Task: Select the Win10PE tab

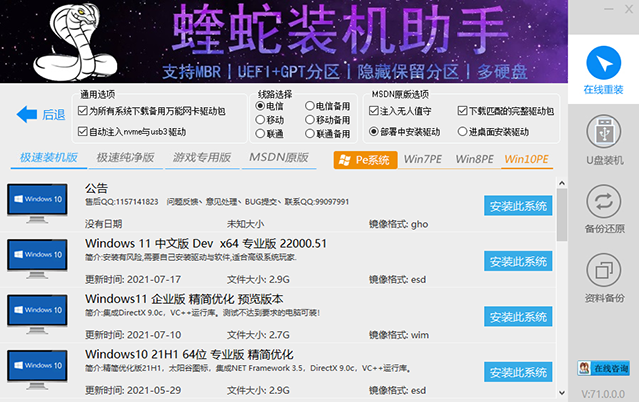Action: (x=526, y=160)
